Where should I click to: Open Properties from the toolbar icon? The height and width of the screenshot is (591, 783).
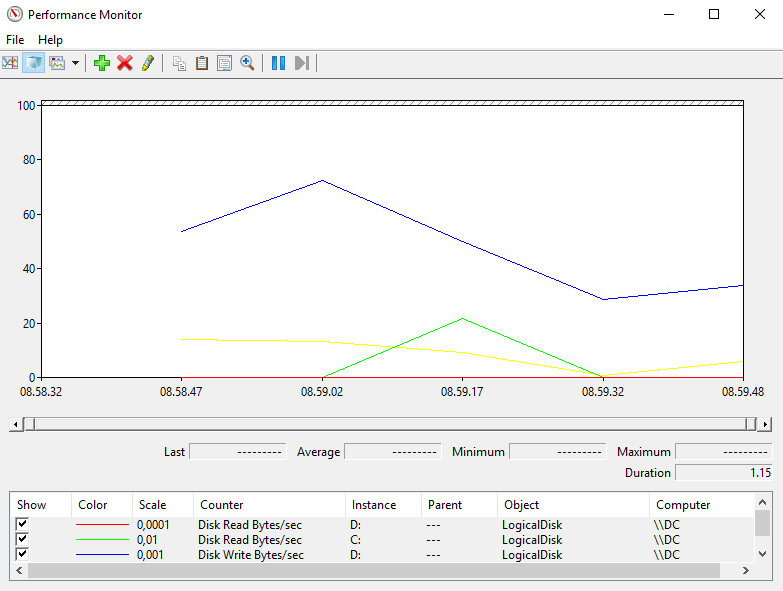224,63
